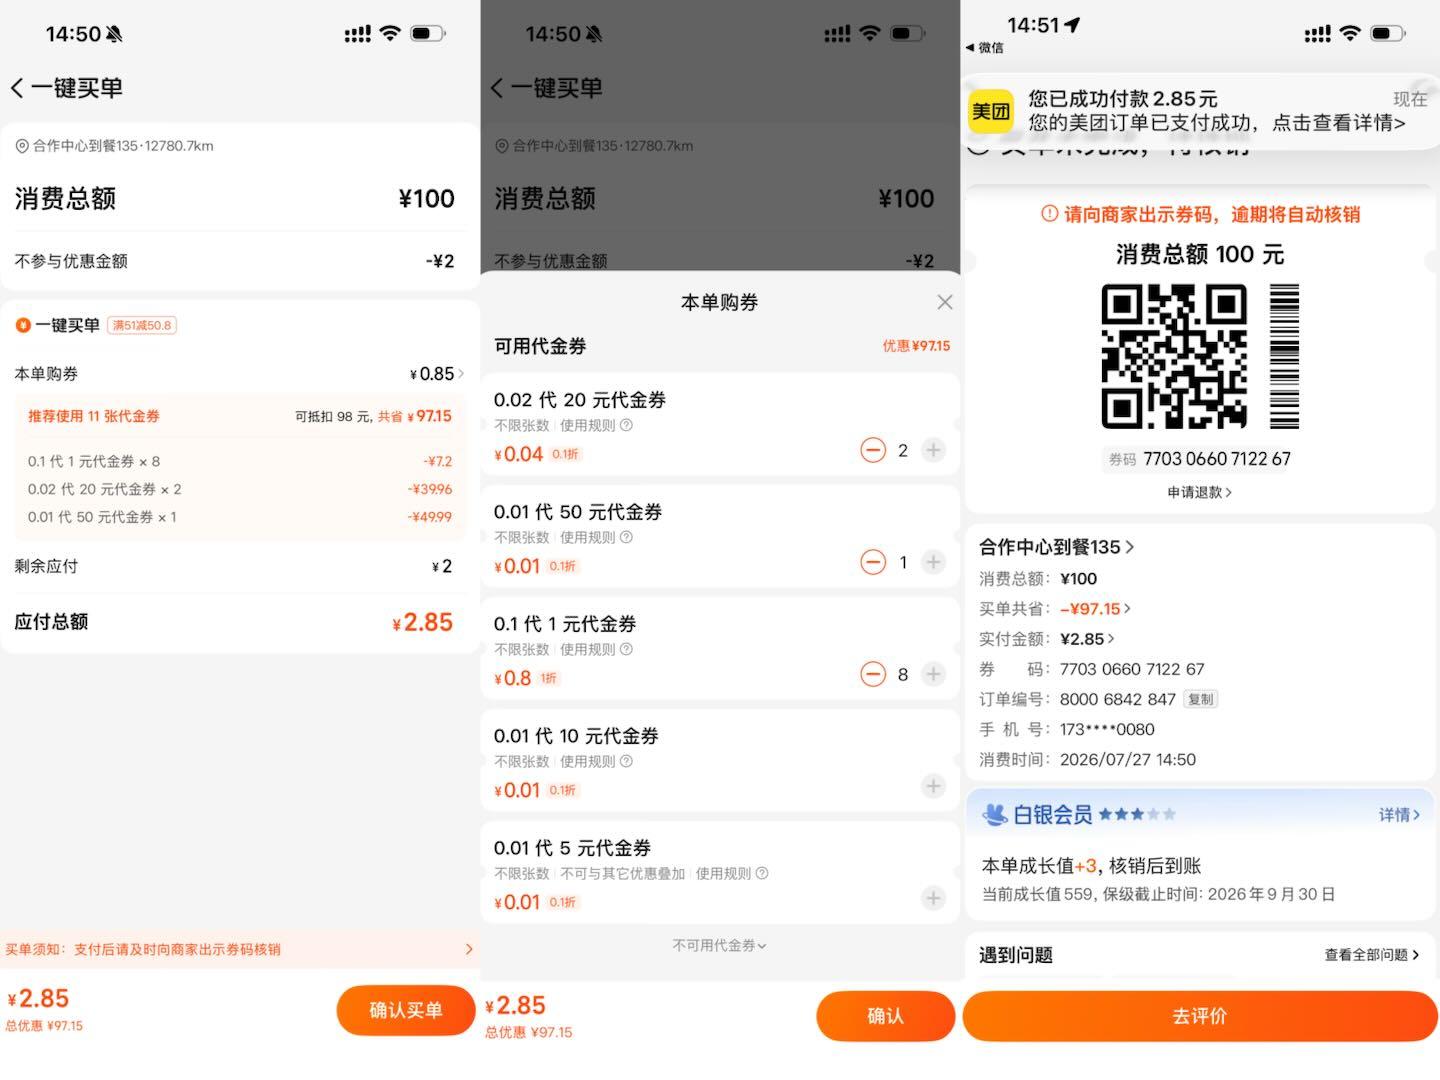View 实付金额 ¥2.85 payment details
The width and height of the screenshot is (1440, 1080).
tap(1086, 639)
